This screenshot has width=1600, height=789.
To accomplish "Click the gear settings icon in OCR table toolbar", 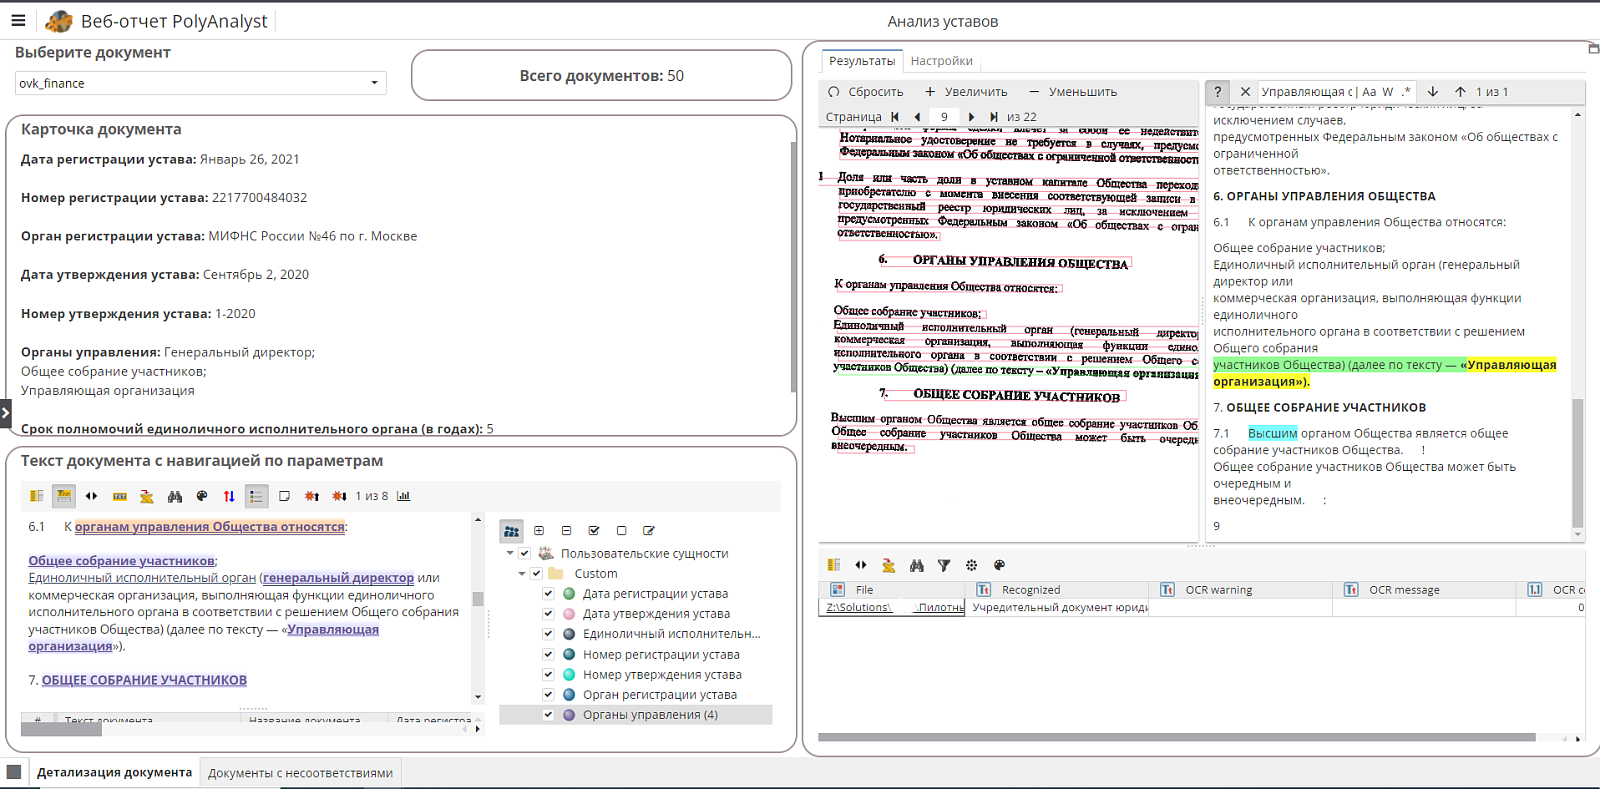I will coord(971,565).
